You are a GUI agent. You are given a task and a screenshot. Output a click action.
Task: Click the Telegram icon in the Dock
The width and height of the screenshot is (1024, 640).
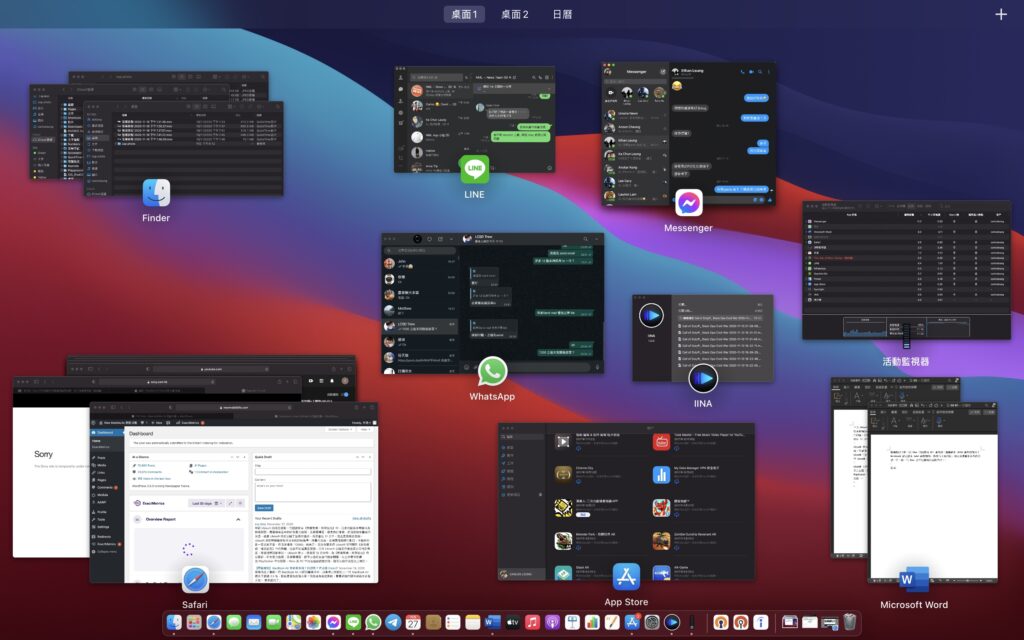(393, 622)
